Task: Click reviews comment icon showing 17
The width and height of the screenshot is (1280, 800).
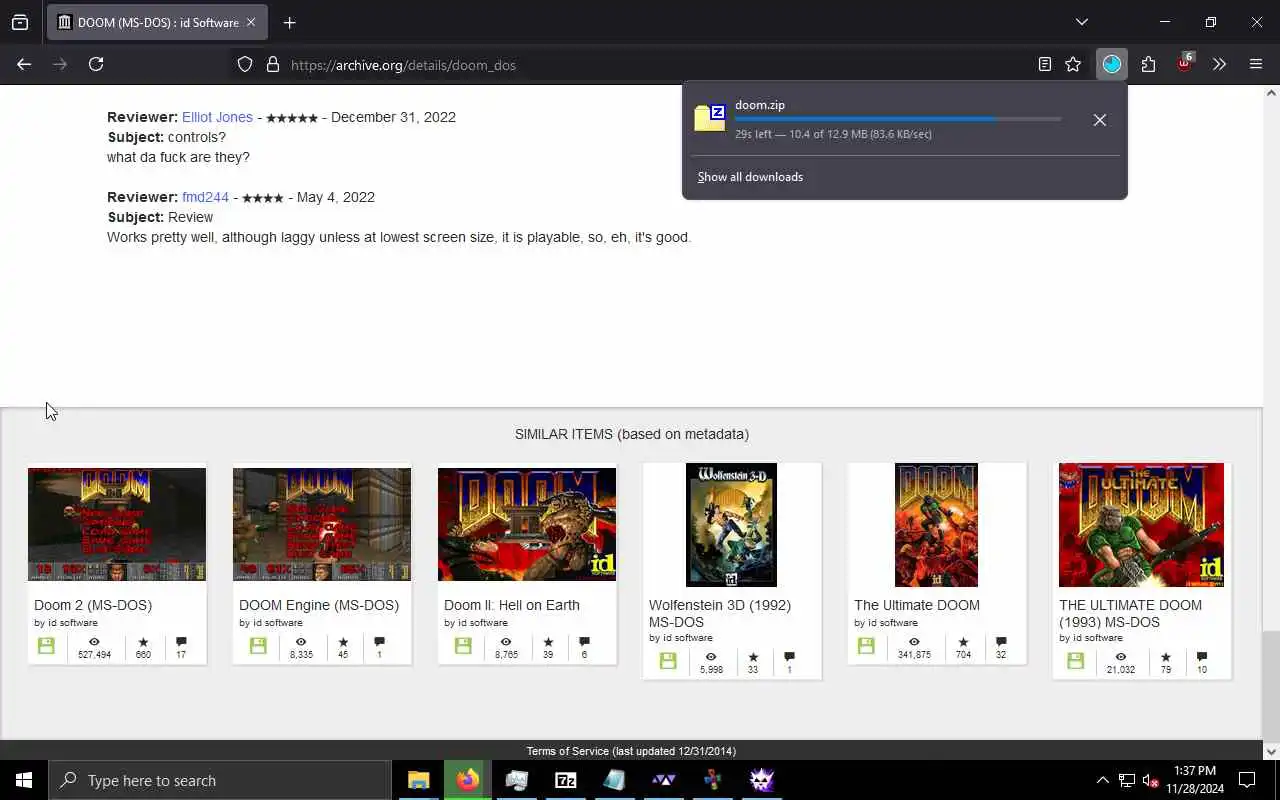Action: pos(181,642)
